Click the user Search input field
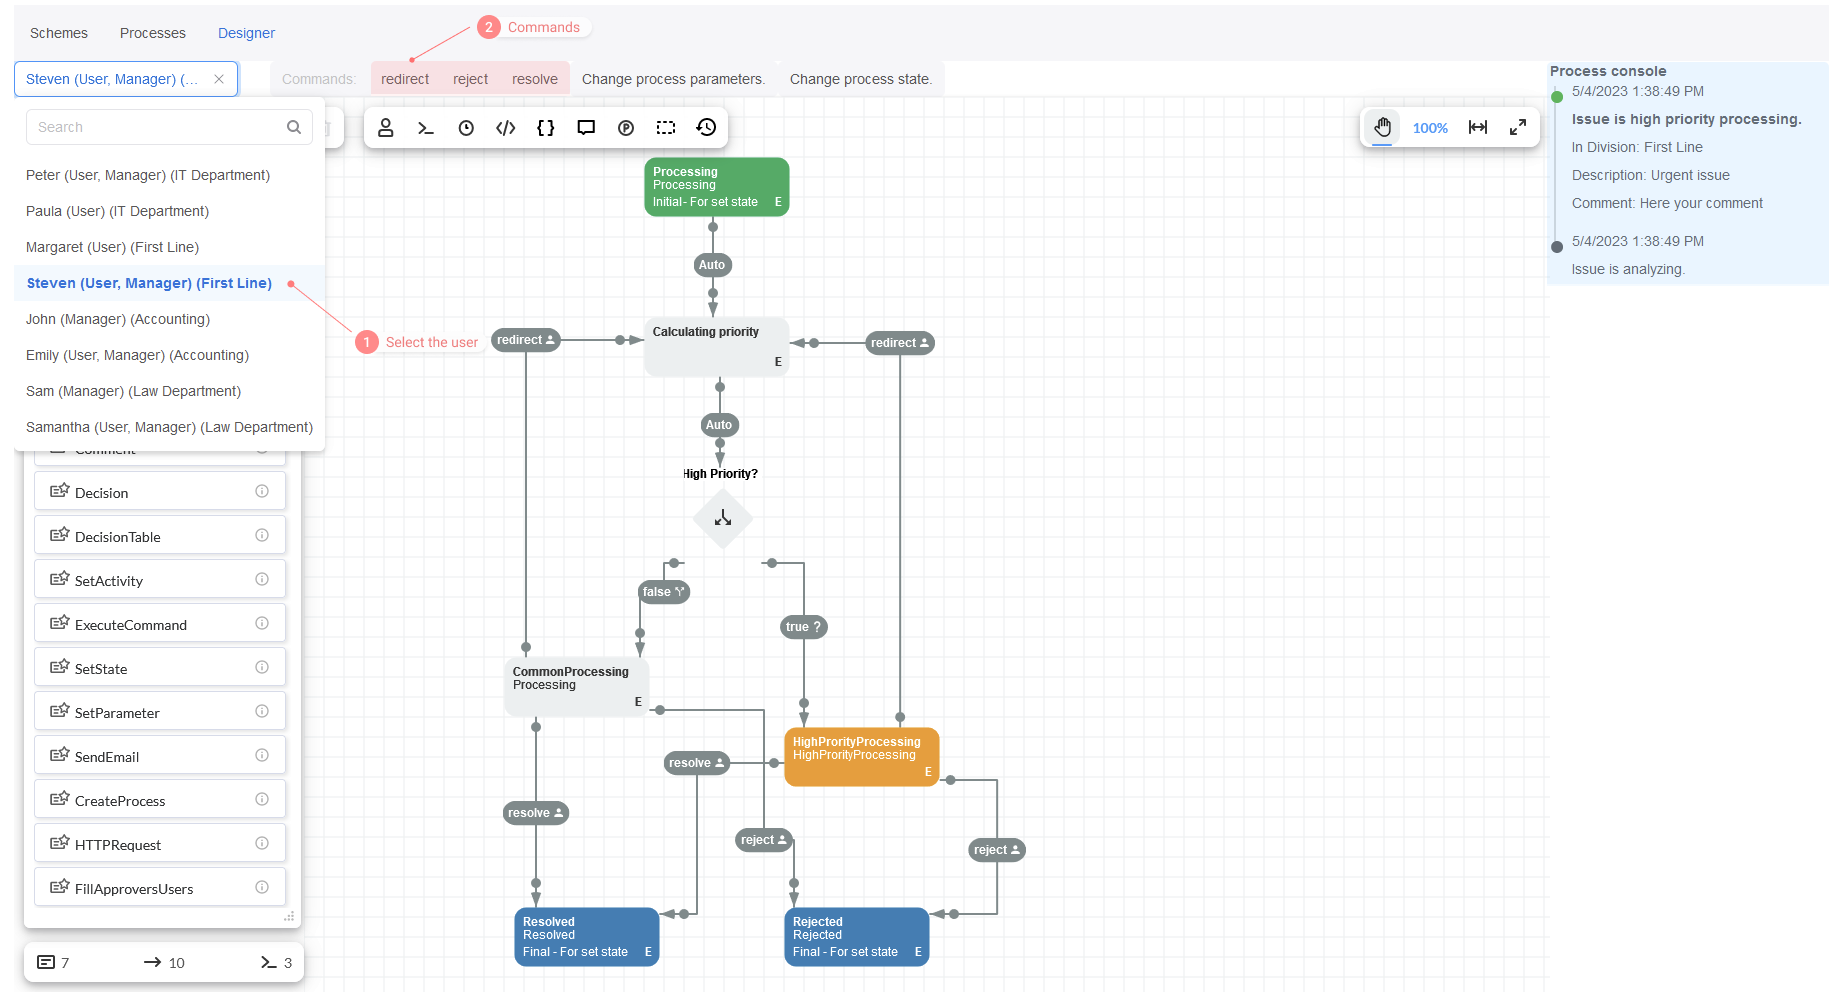 click(160, 127)
